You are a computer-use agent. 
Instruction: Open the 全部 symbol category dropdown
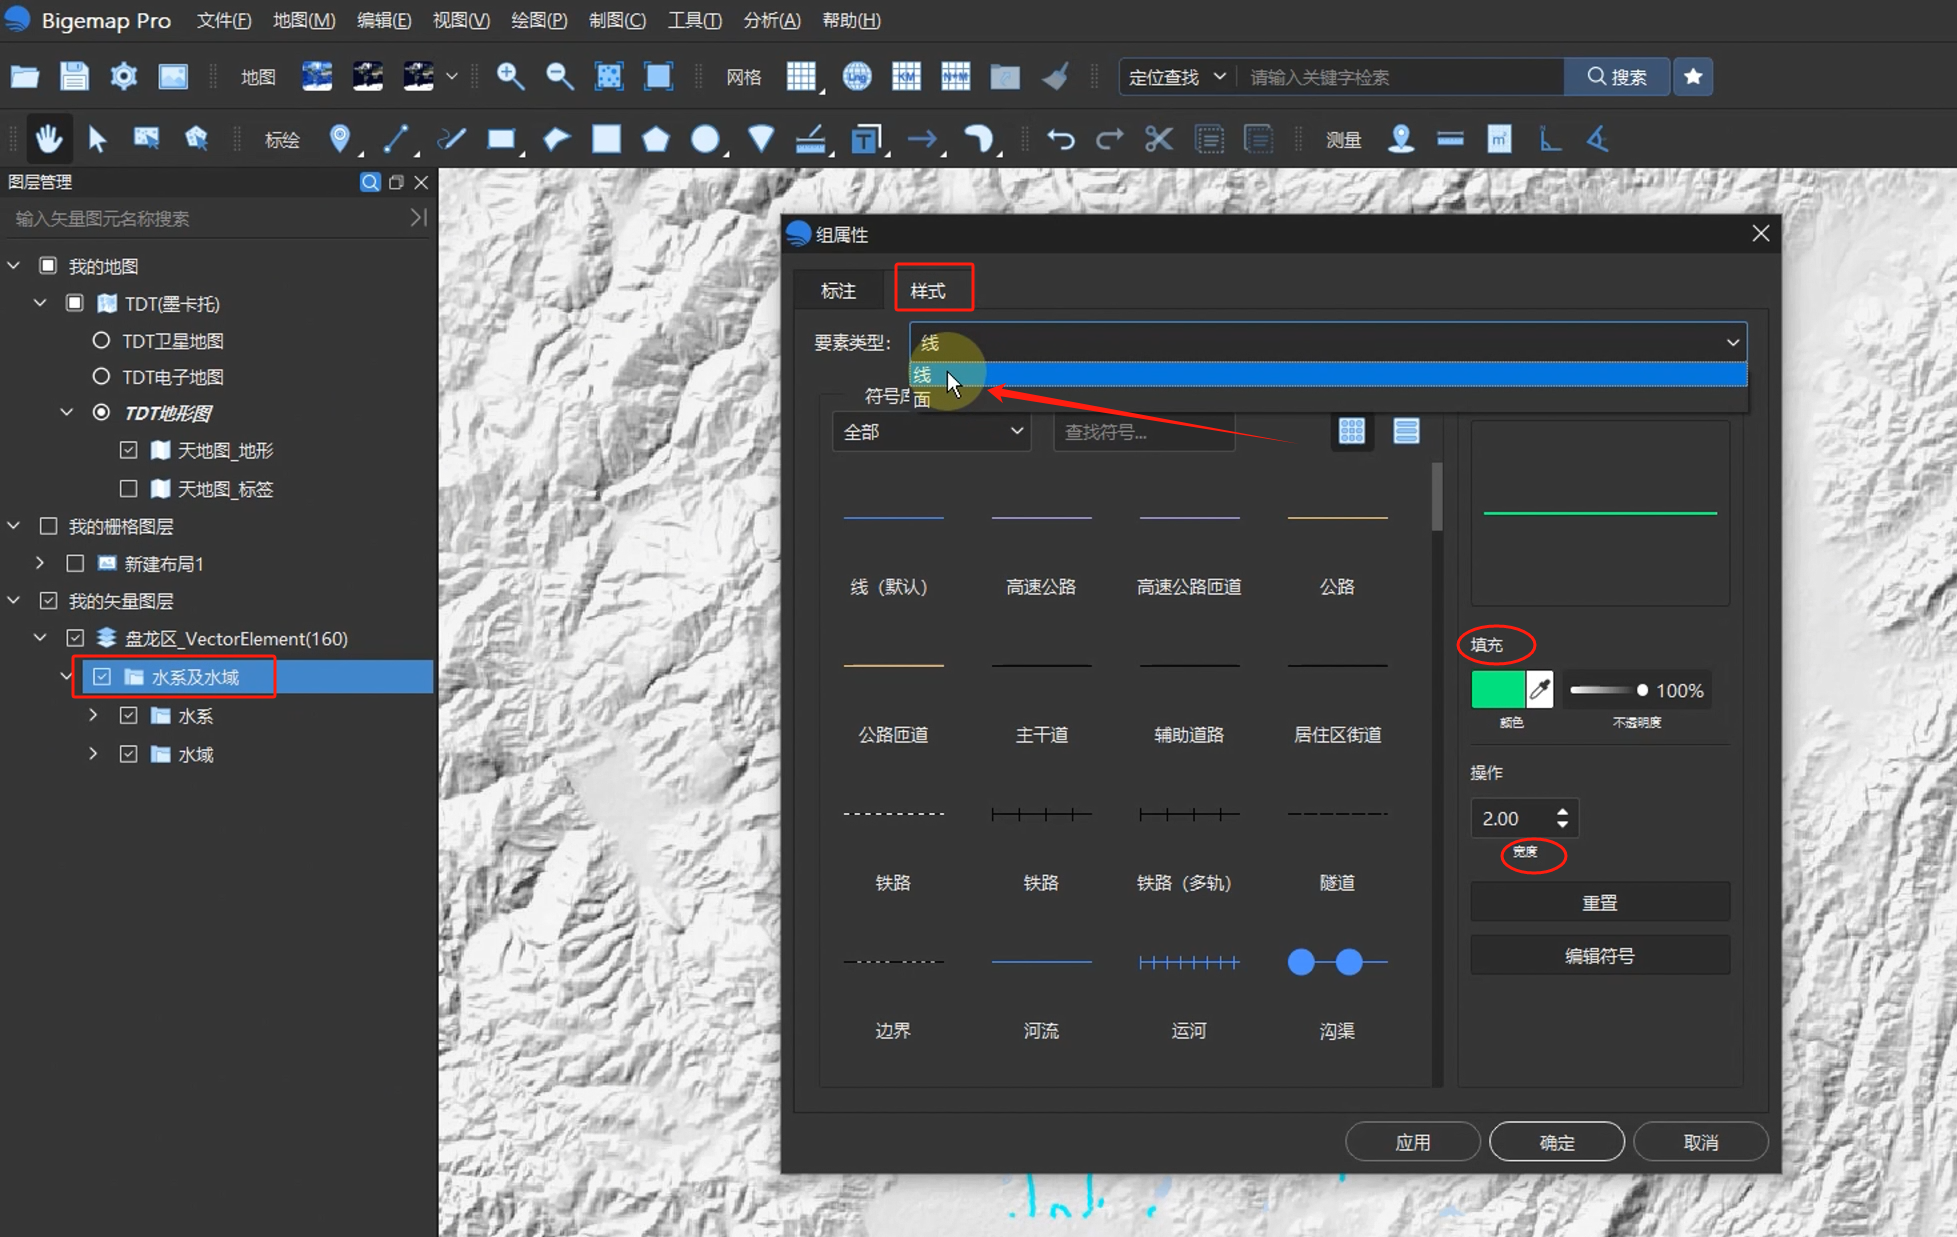pos(931,432)
